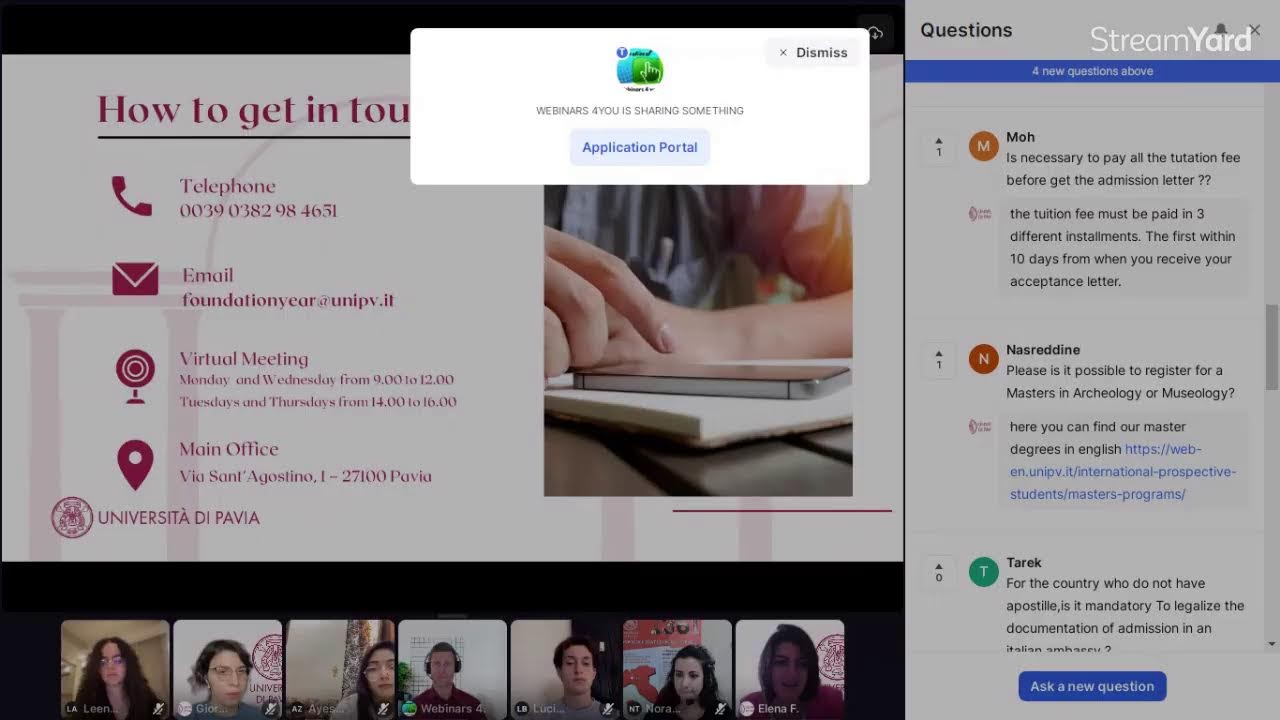The height and width of the screenshot is (720, 1280).
Task: Click muted mic icon on Ayes's tile
Action: 383,708
